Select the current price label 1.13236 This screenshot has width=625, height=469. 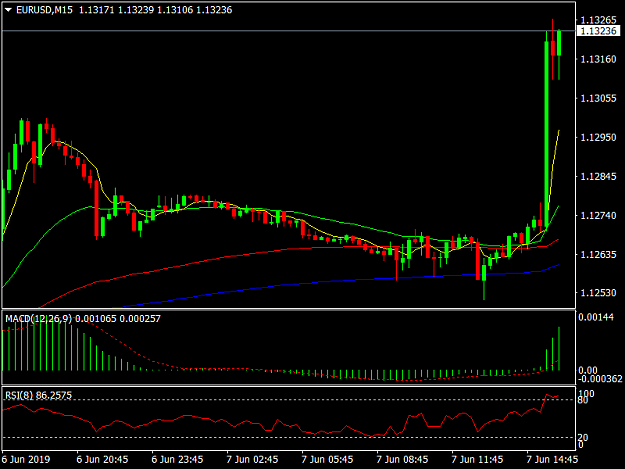pos(598,31)
